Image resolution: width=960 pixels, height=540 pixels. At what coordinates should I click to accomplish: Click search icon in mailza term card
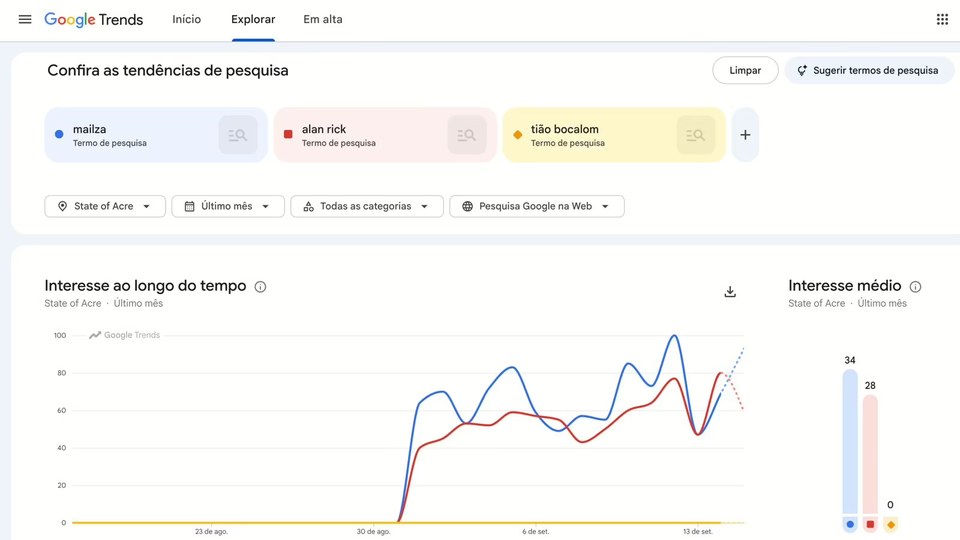point(238,135)
